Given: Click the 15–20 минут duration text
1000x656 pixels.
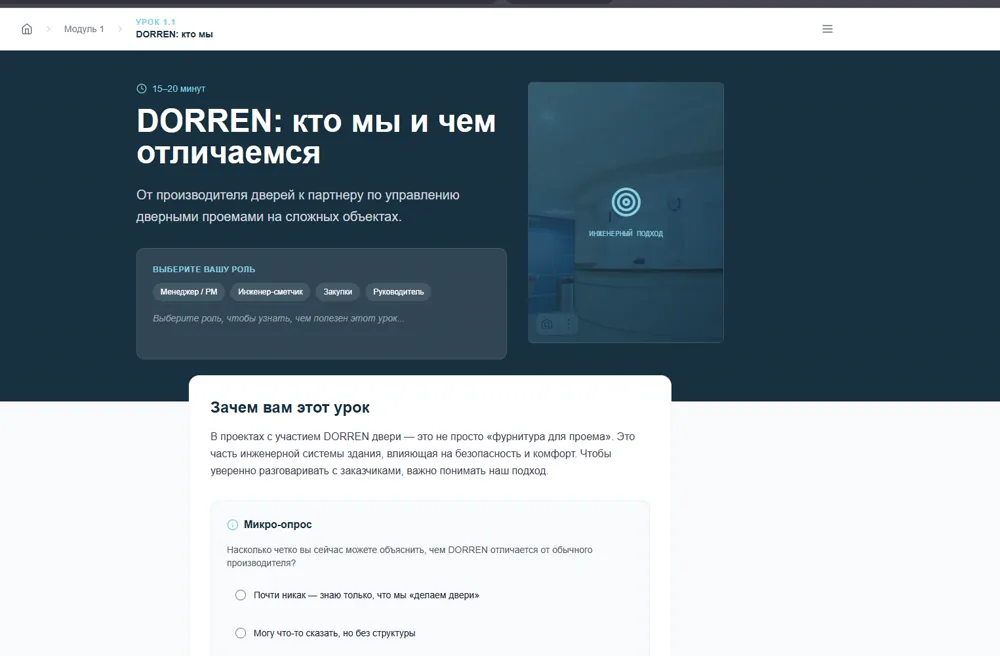Looking at the screenshot, I should coord(179,89).
